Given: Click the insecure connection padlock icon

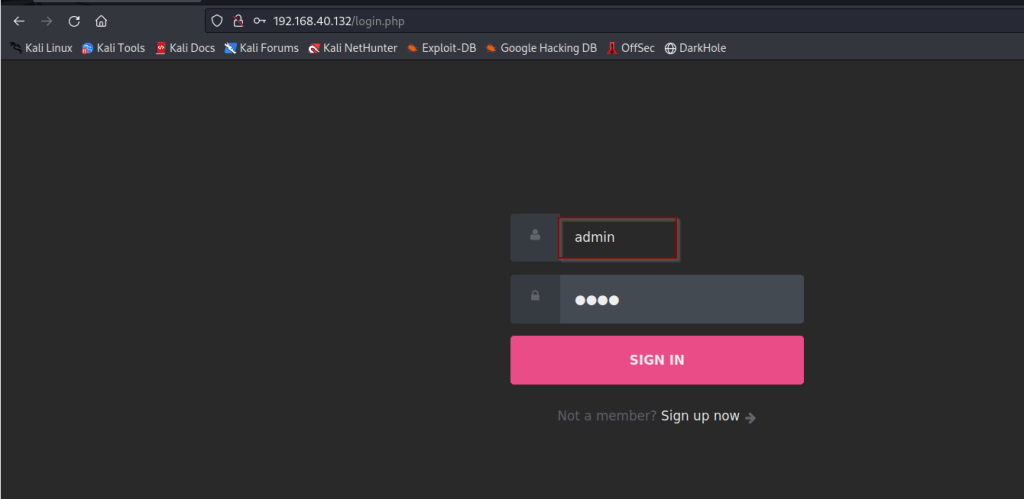Looking at the screenshot, I should (238, 21).
